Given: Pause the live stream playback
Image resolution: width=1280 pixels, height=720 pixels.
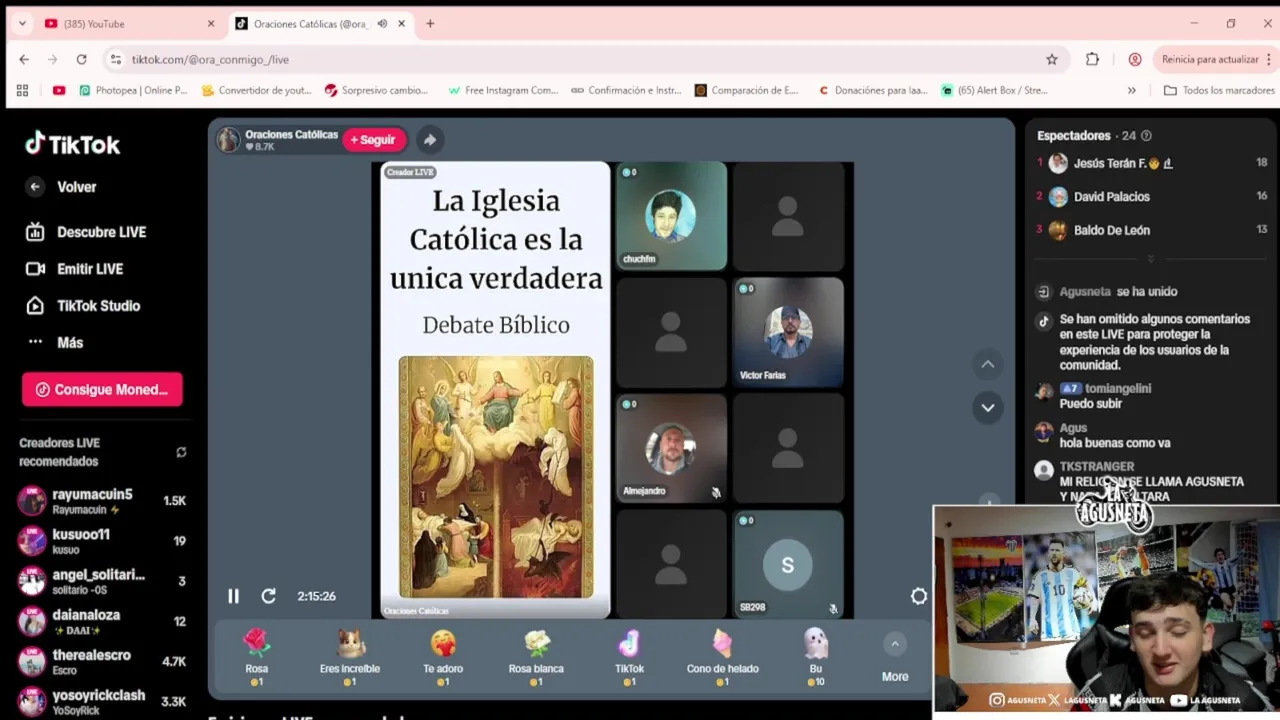Looking at the screenshot, I should click(233, 596).
